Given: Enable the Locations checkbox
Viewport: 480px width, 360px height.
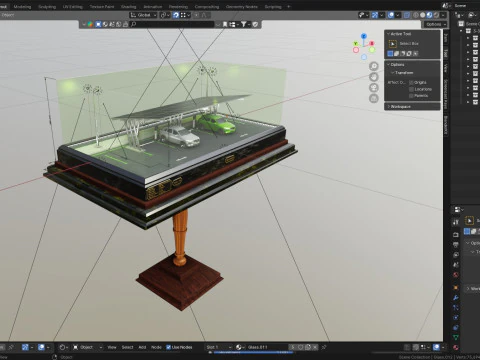Looking at the screenshot, I should coord(411,89).
